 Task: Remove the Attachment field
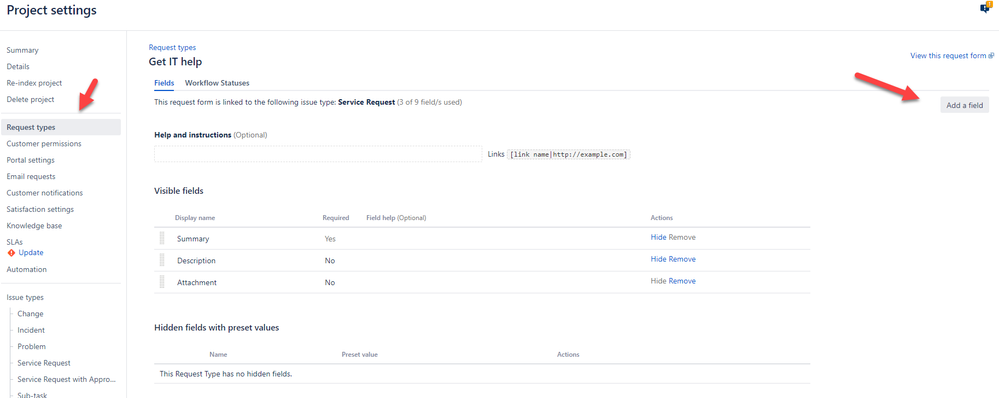click(682, 281)
